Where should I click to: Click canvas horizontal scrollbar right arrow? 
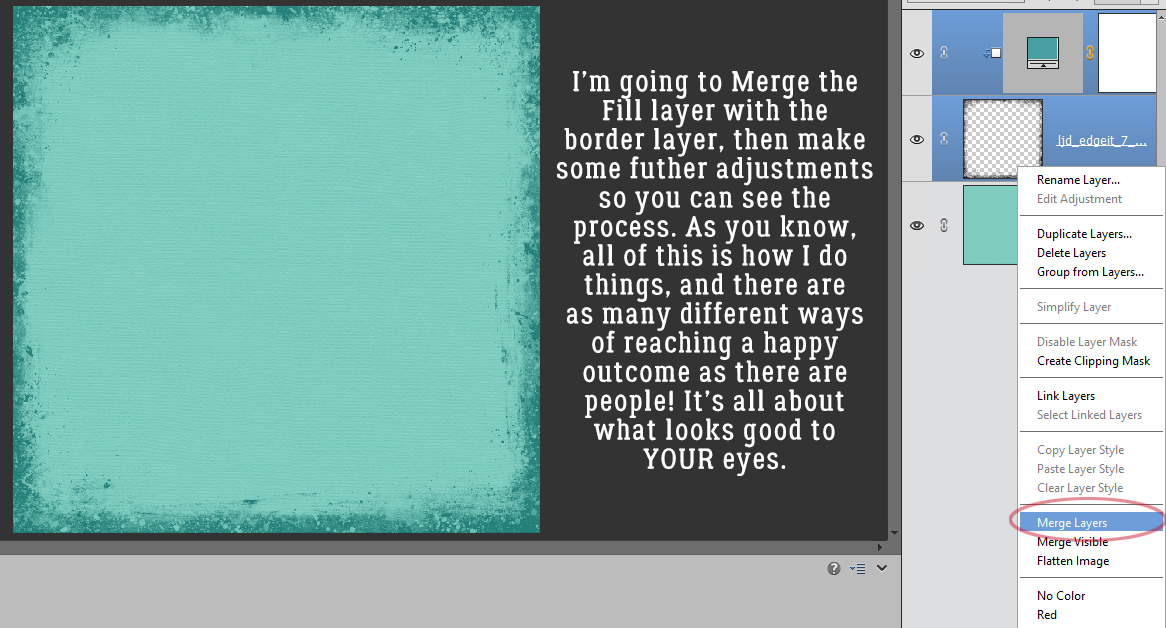(880, 547)
